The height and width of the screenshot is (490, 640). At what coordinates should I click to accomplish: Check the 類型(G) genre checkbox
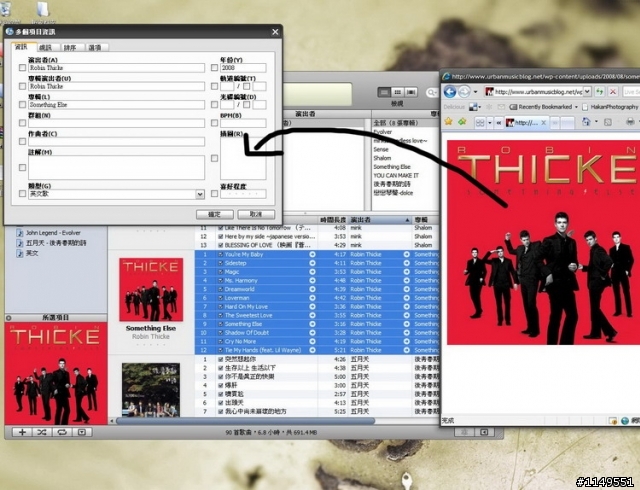(22, 194)
